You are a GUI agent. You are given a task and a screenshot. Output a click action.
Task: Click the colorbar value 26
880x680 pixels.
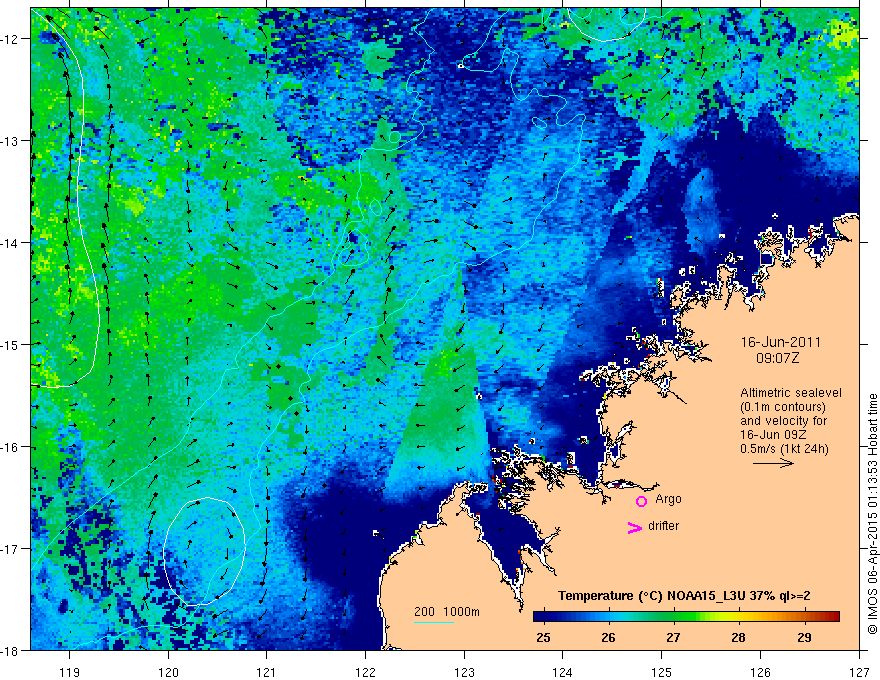click(608, 637)
